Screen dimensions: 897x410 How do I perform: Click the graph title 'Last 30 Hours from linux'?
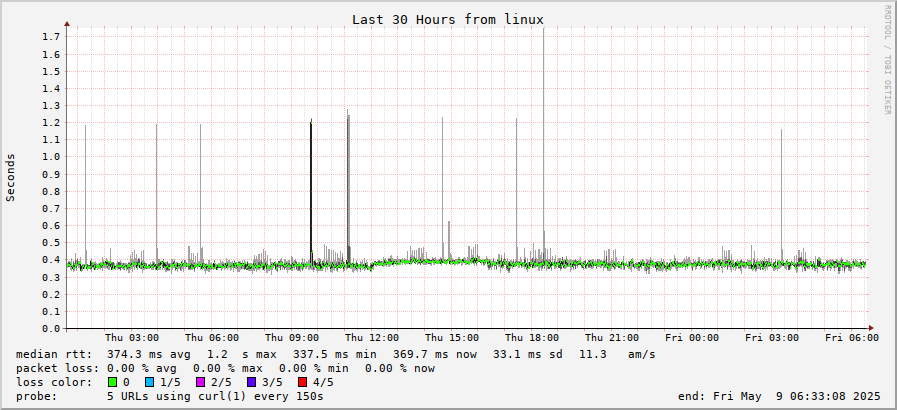448,19
